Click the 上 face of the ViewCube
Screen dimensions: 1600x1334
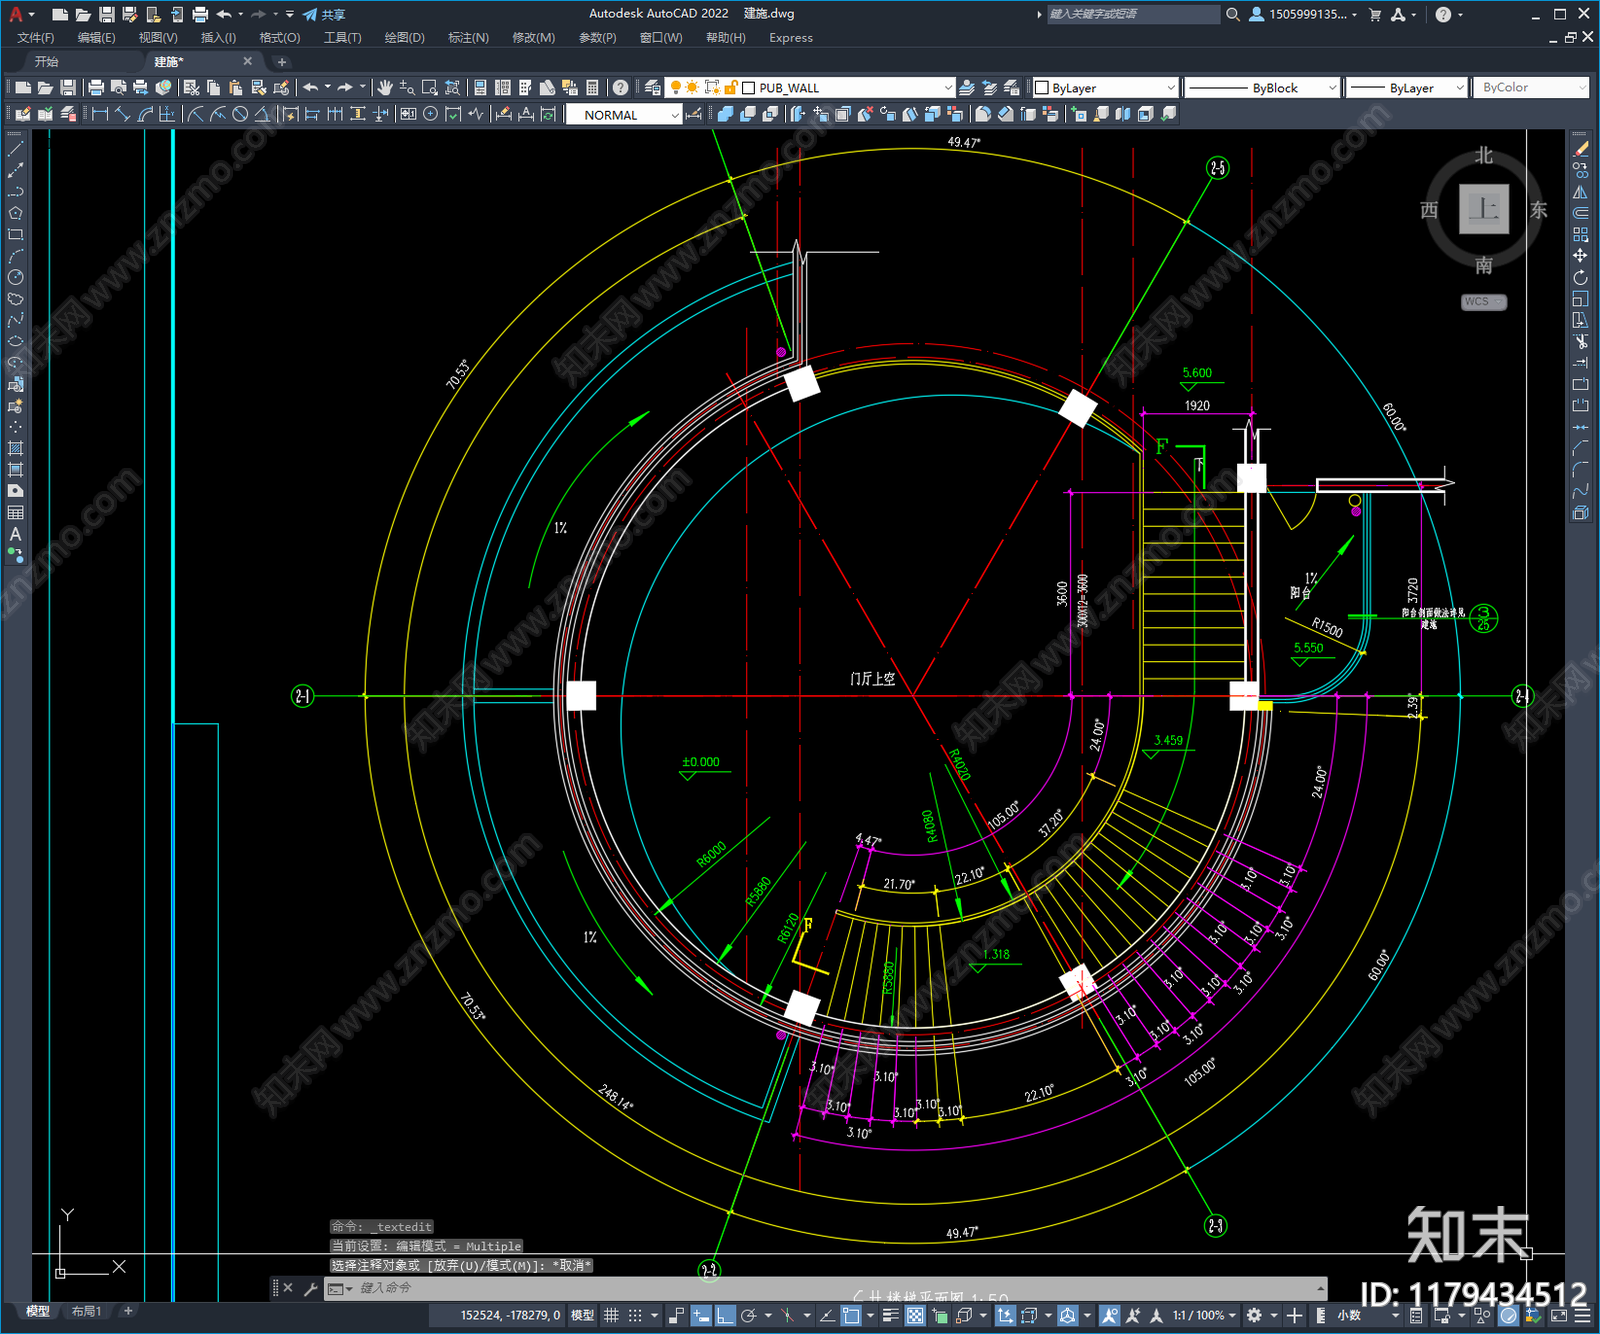(x=1484, y=209)
